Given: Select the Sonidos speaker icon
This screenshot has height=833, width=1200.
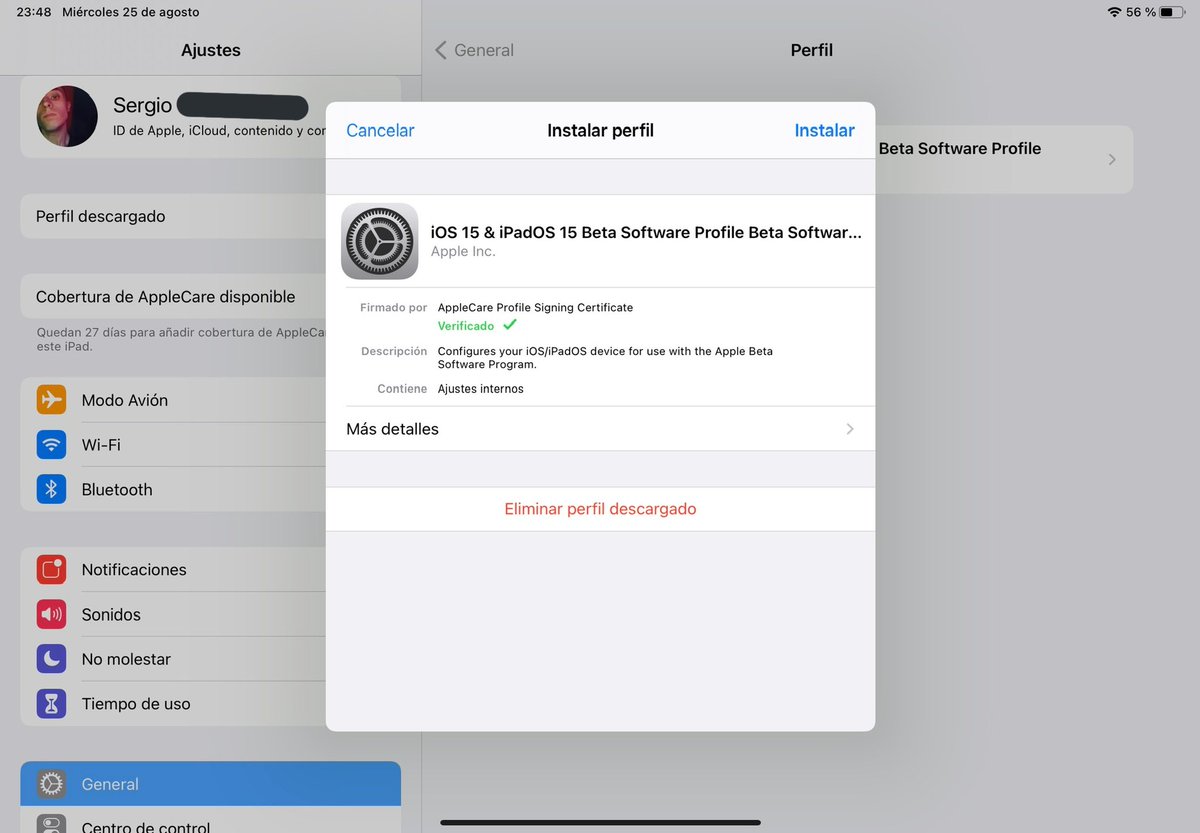Looking at the screenshot, I should pyautogui.click(x=51, y=614).
